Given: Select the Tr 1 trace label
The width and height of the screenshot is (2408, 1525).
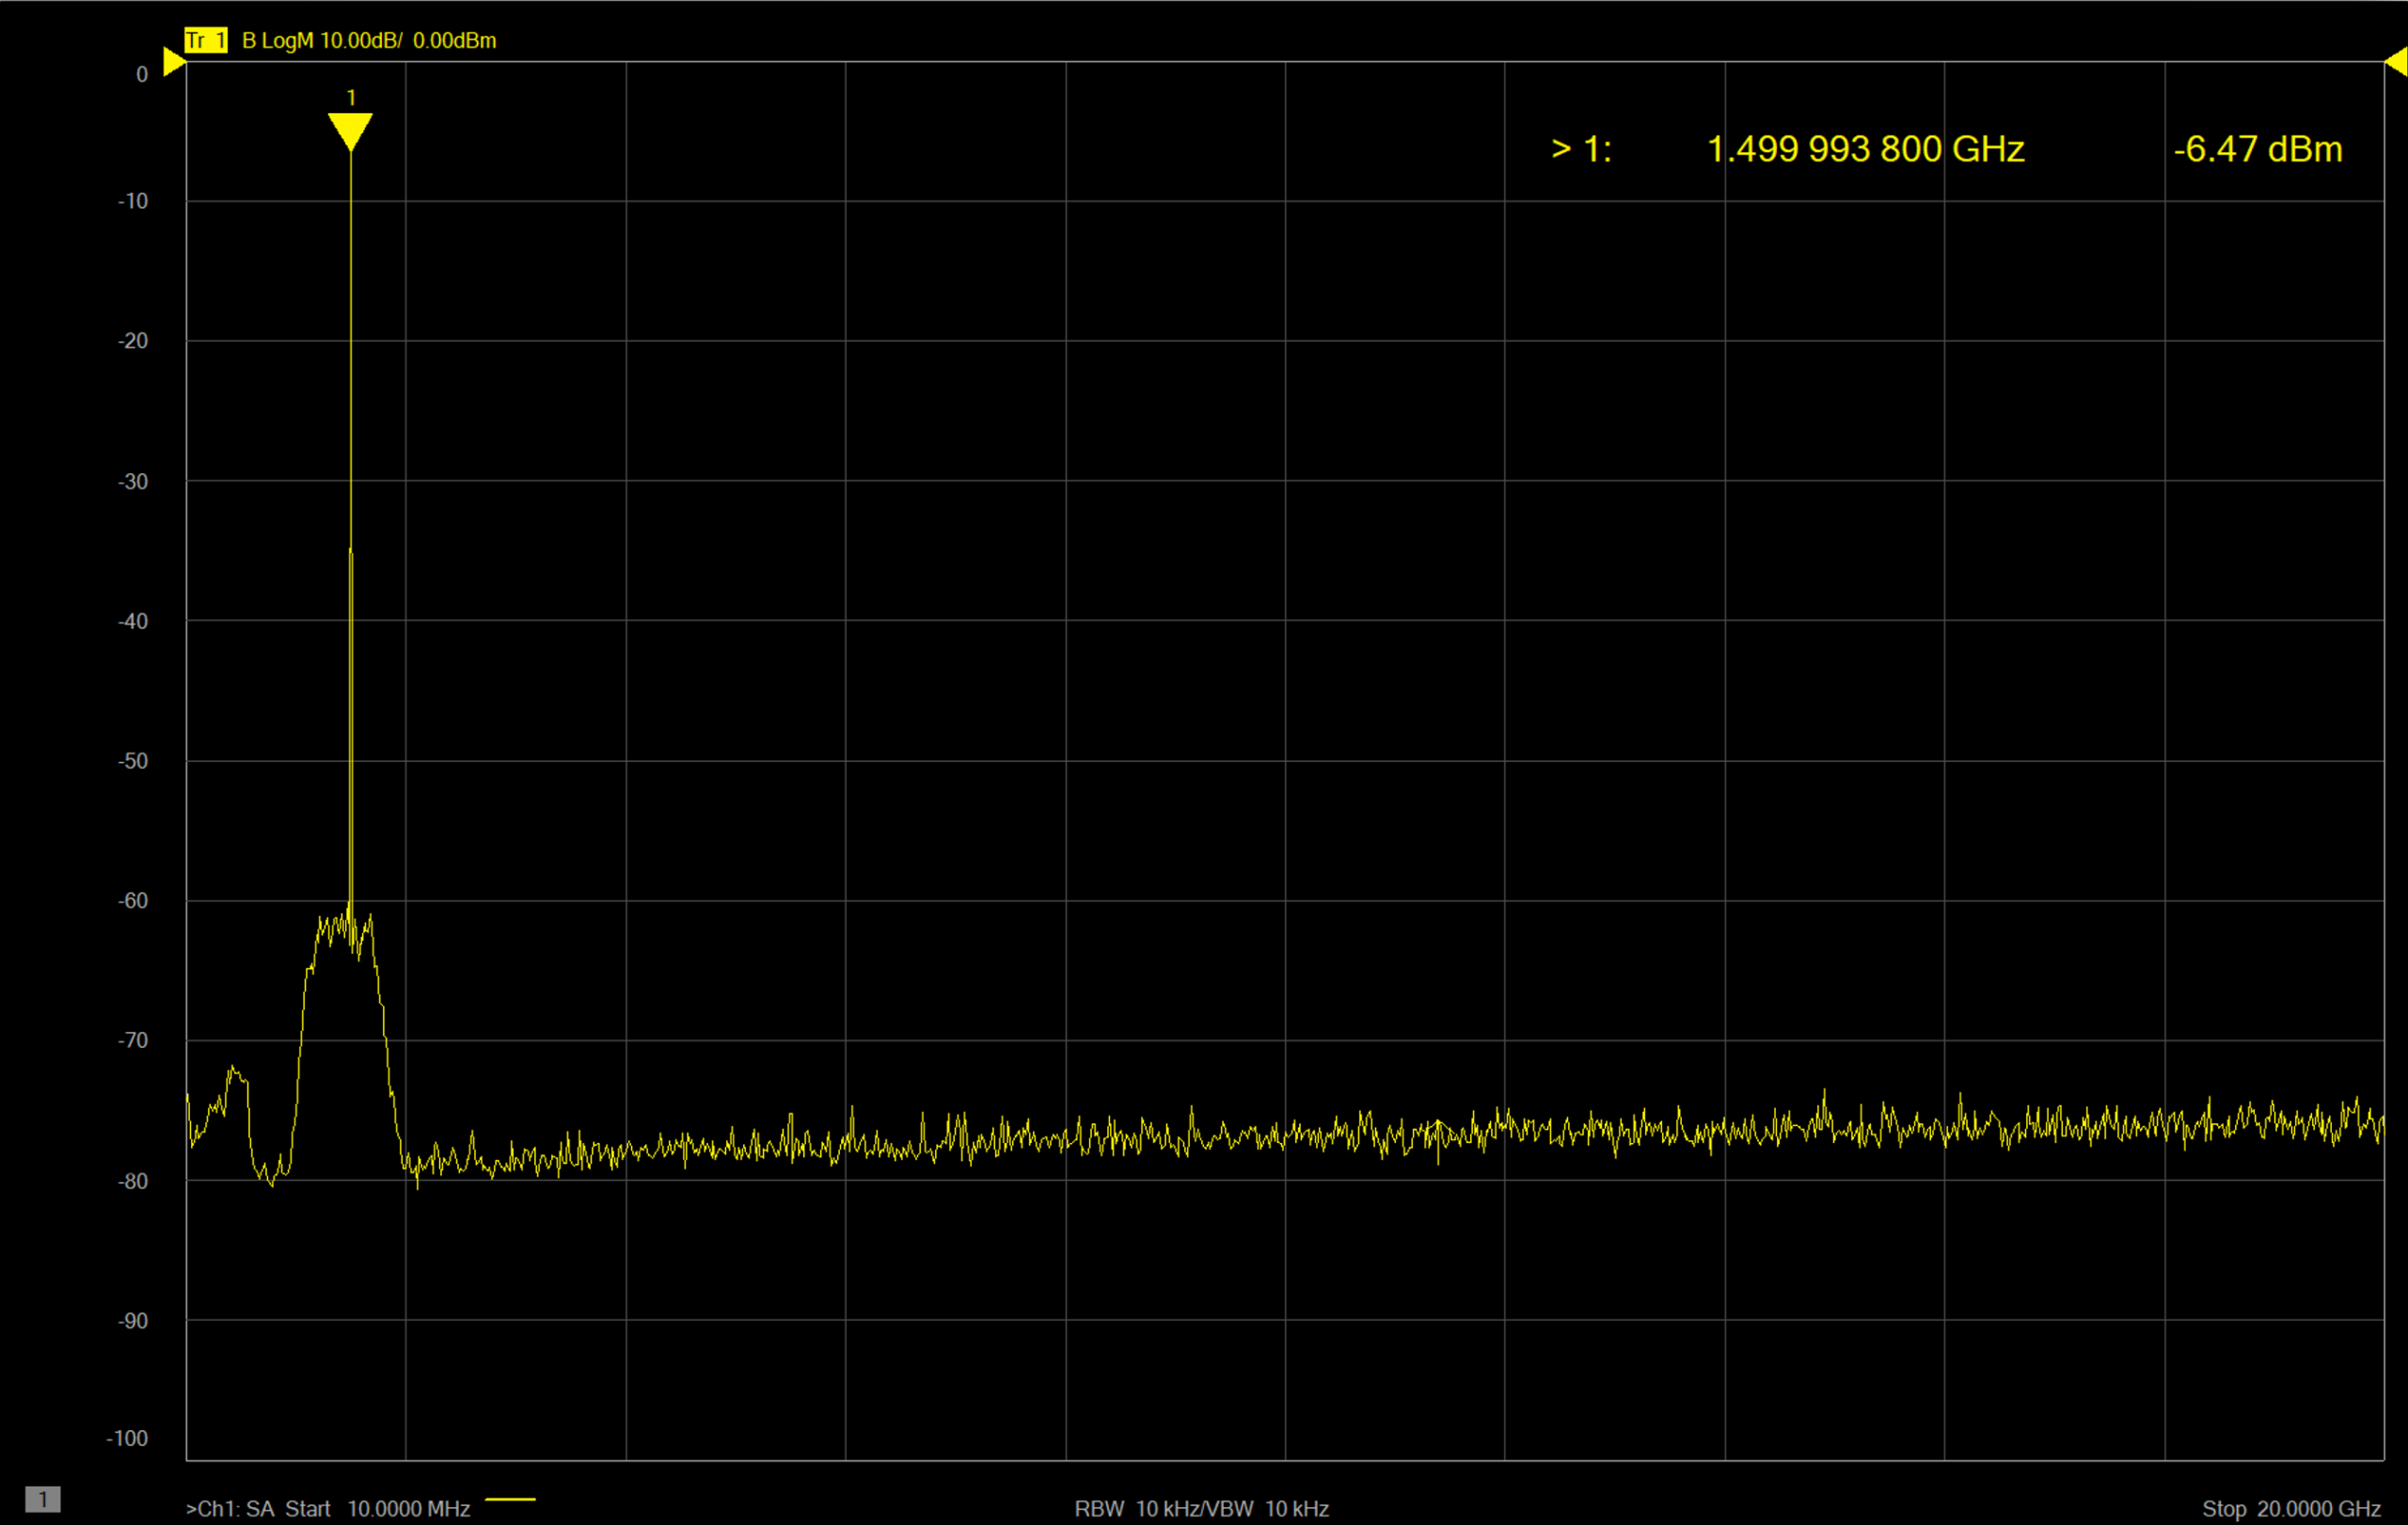Looking at the screenshot, I should pos(206,40).
